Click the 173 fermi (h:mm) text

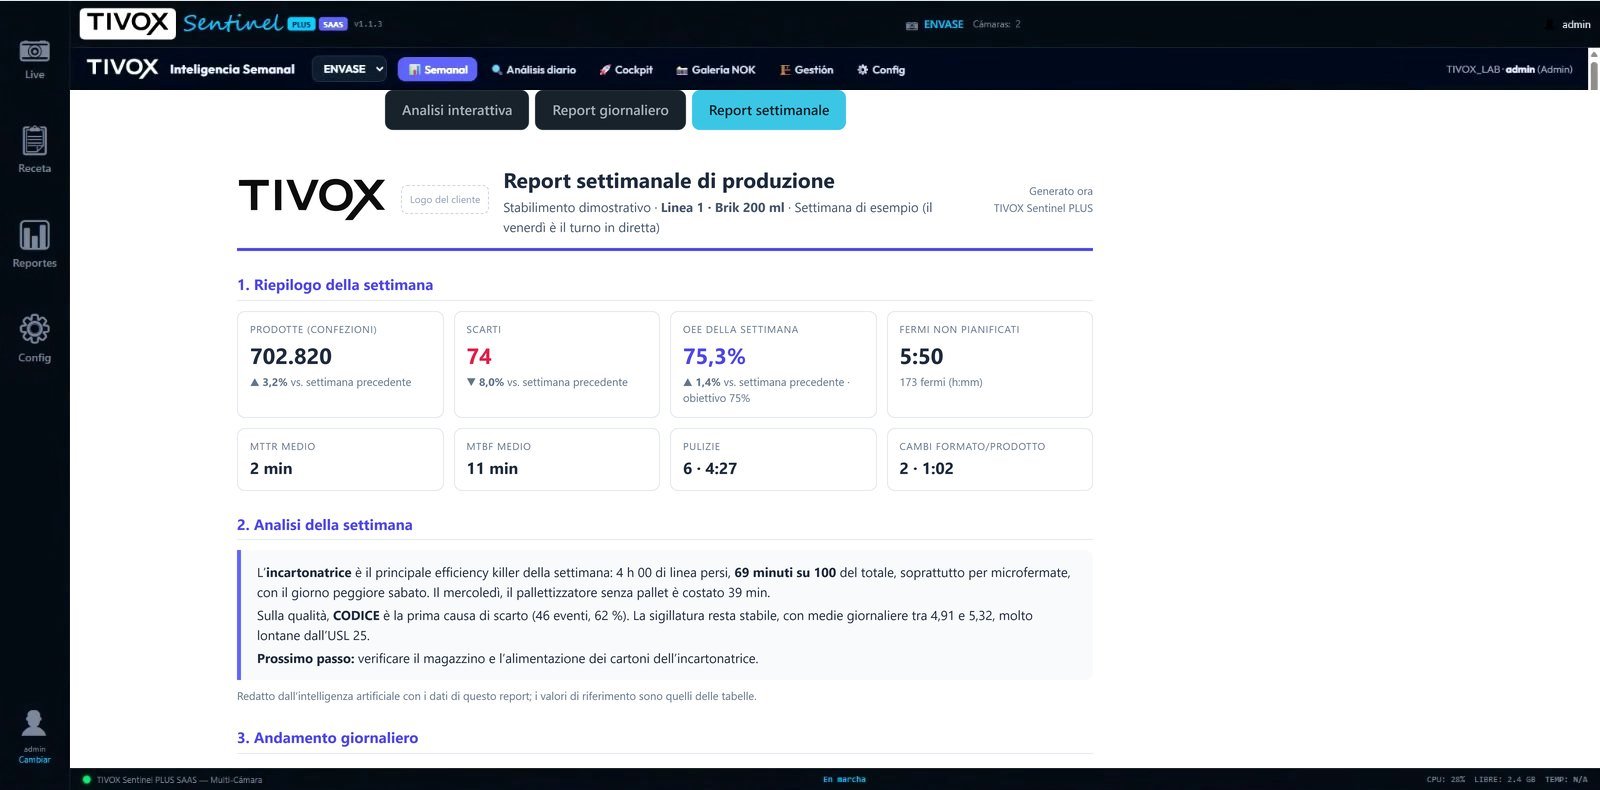pos(941,383)
